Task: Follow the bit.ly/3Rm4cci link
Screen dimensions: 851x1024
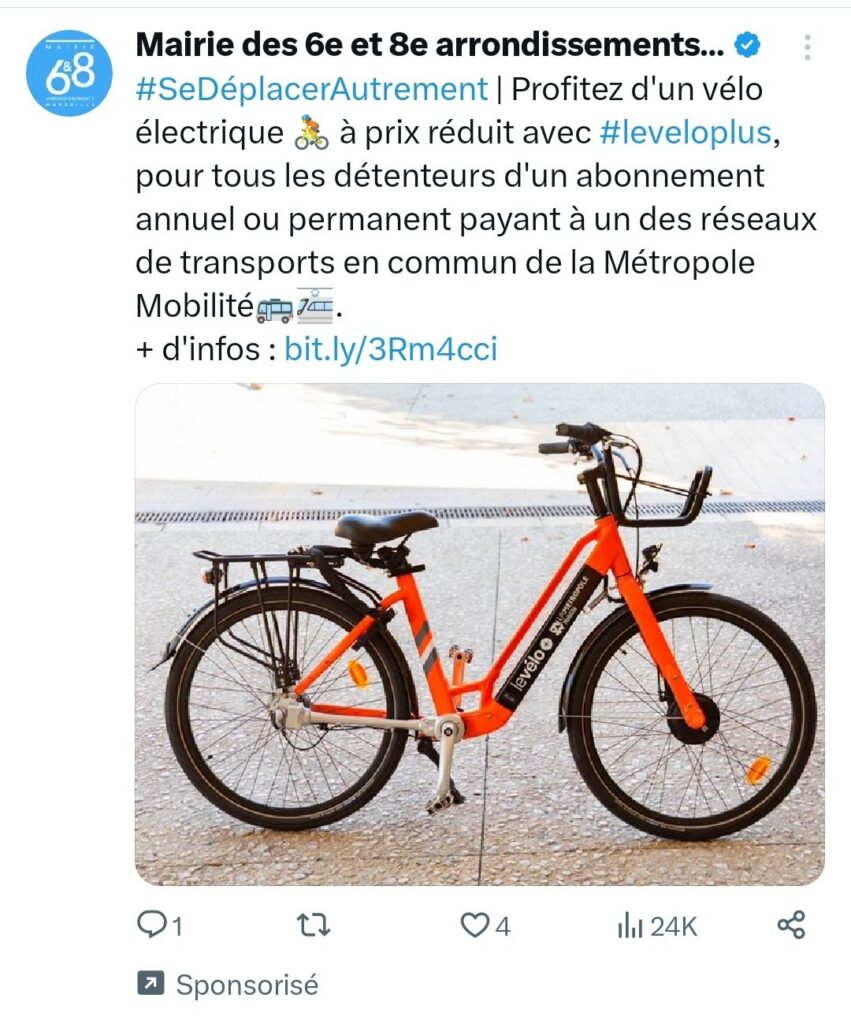Action: coord(391,349)
